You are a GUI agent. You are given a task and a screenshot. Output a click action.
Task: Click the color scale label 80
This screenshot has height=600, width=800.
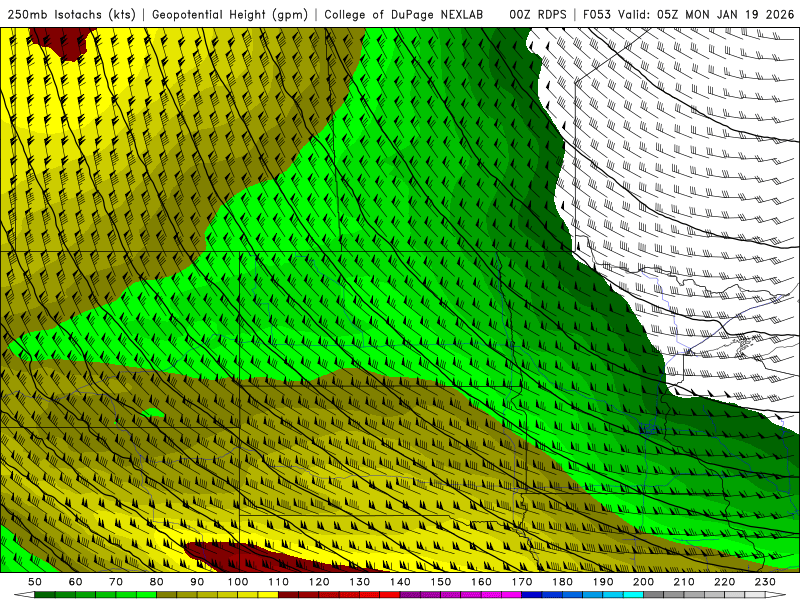pos(157,582)
